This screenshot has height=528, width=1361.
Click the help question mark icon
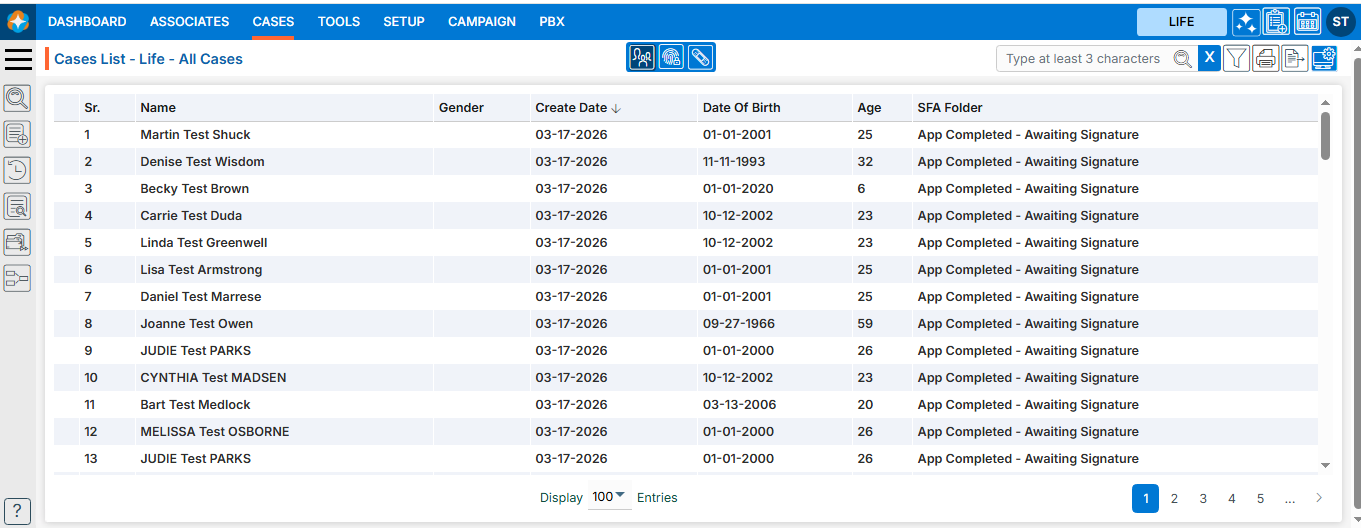click(x=18, y=509)
